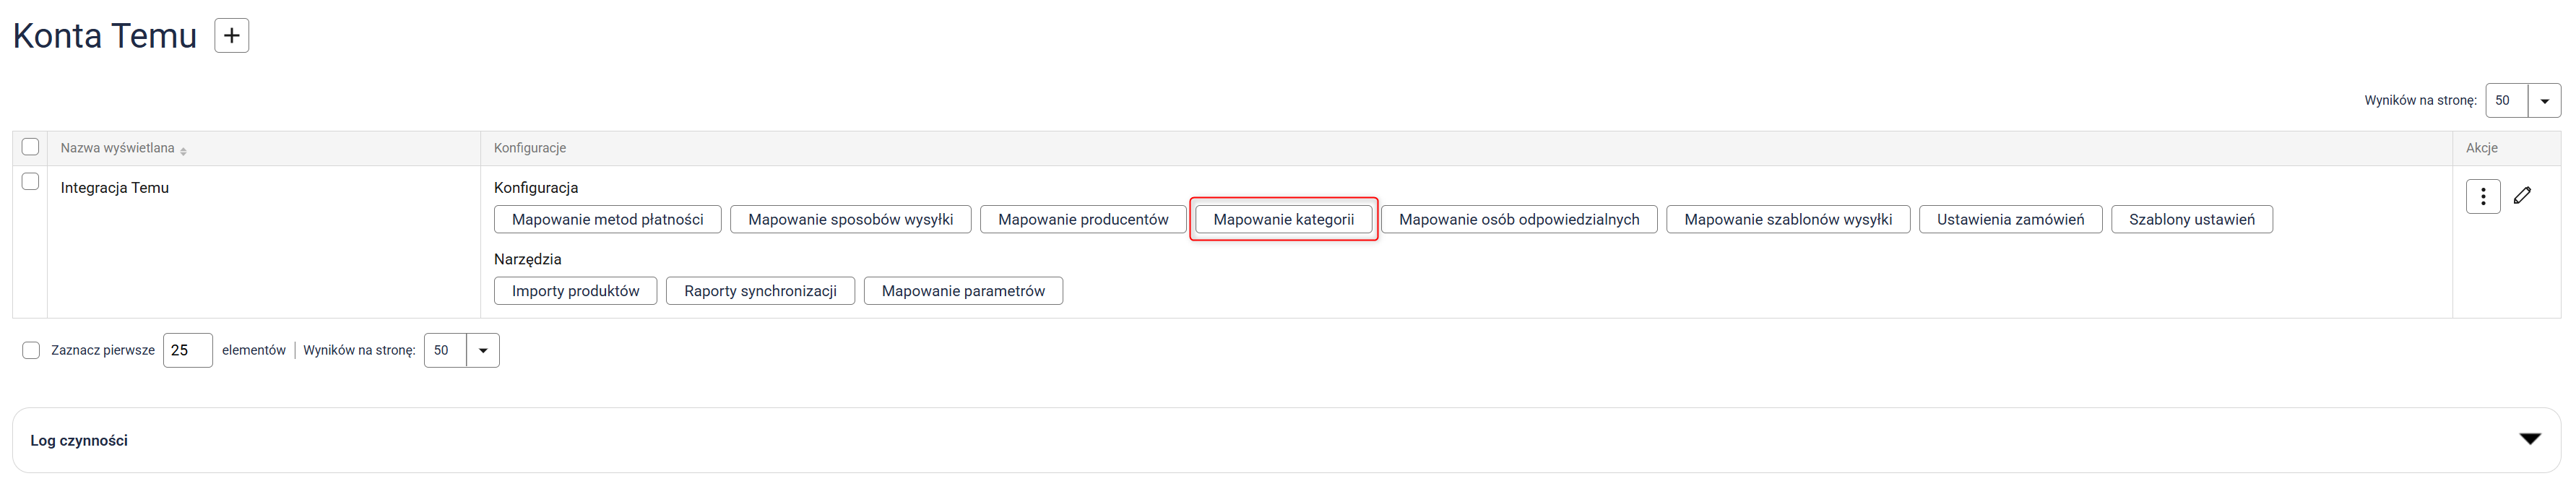Click the Zaznacz pierwsze number field
Screen dimensions: 2576x489
pyautogui.click(x=187, y=350)
